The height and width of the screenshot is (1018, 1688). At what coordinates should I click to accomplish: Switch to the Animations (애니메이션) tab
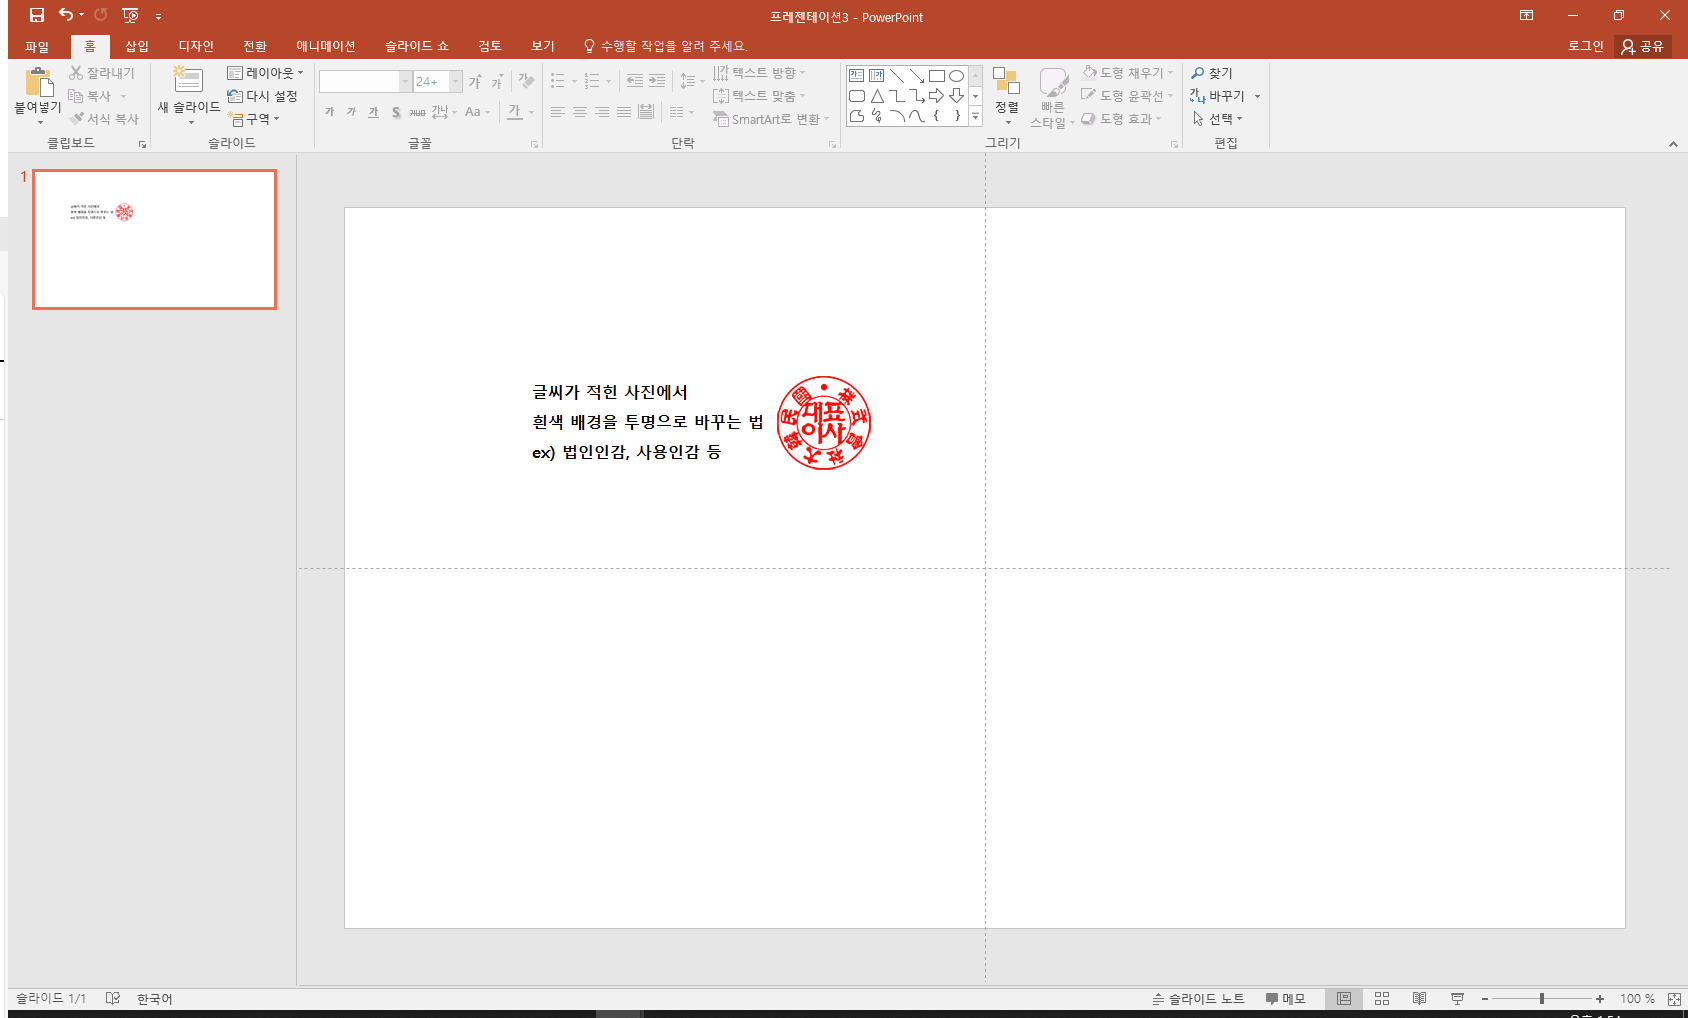[326, 46]
